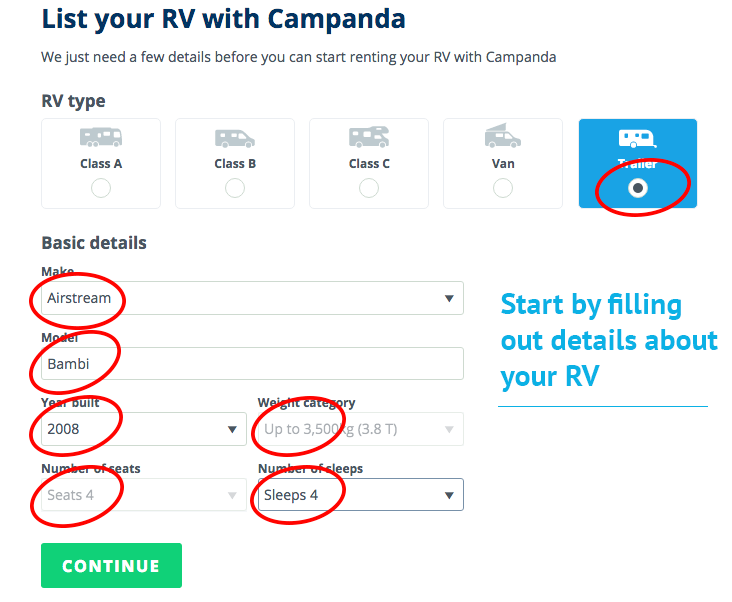Pick the Van radio button
Viewport: 732px width, 602px height.
(x=503, y=189)
